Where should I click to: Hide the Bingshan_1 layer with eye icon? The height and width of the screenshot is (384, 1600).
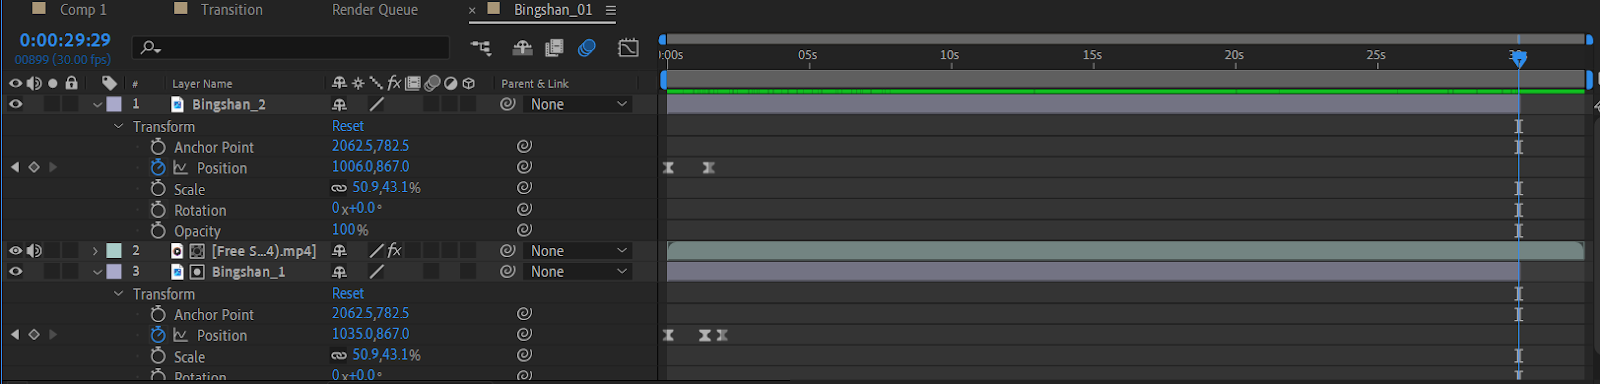pos(15,271)
